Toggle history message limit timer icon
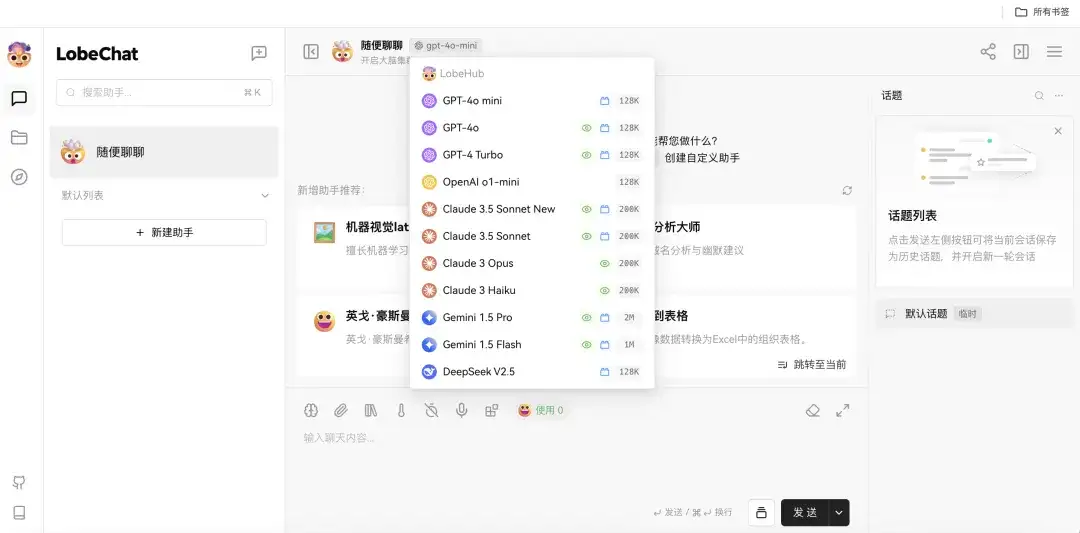The image size is (1080, 533). (431, 410)
